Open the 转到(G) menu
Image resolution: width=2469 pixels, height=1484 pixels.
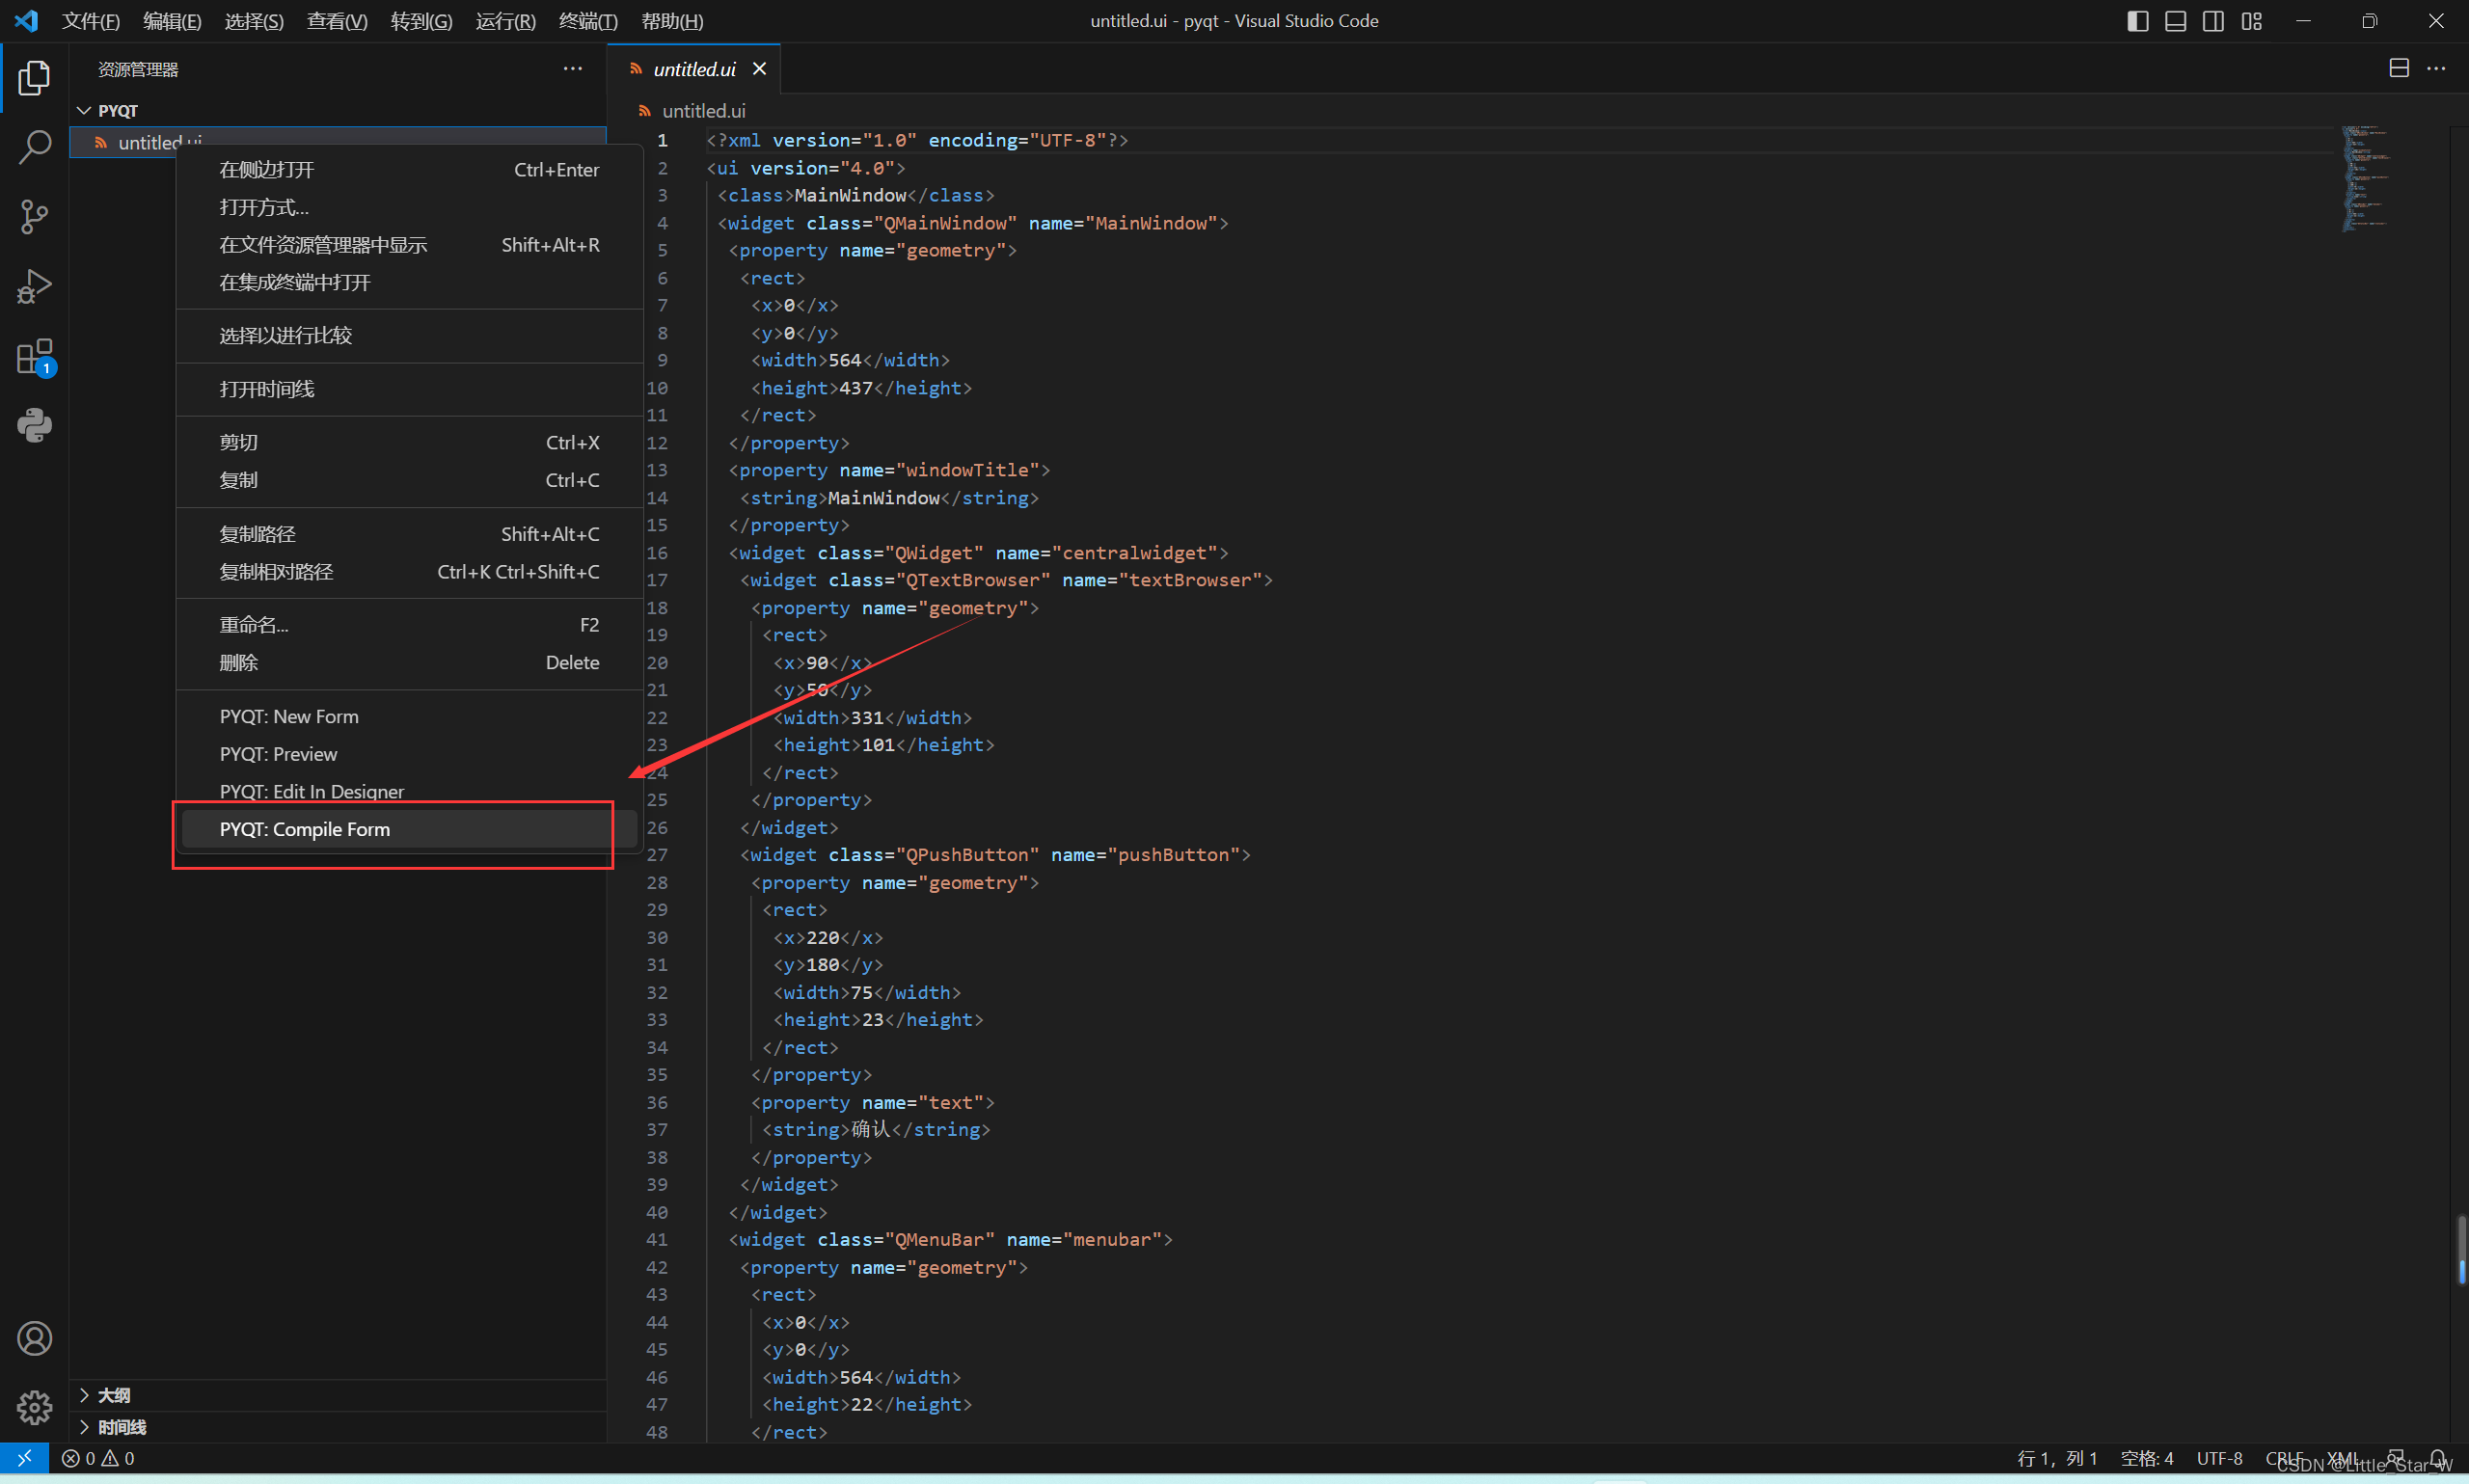coord(421,21)
